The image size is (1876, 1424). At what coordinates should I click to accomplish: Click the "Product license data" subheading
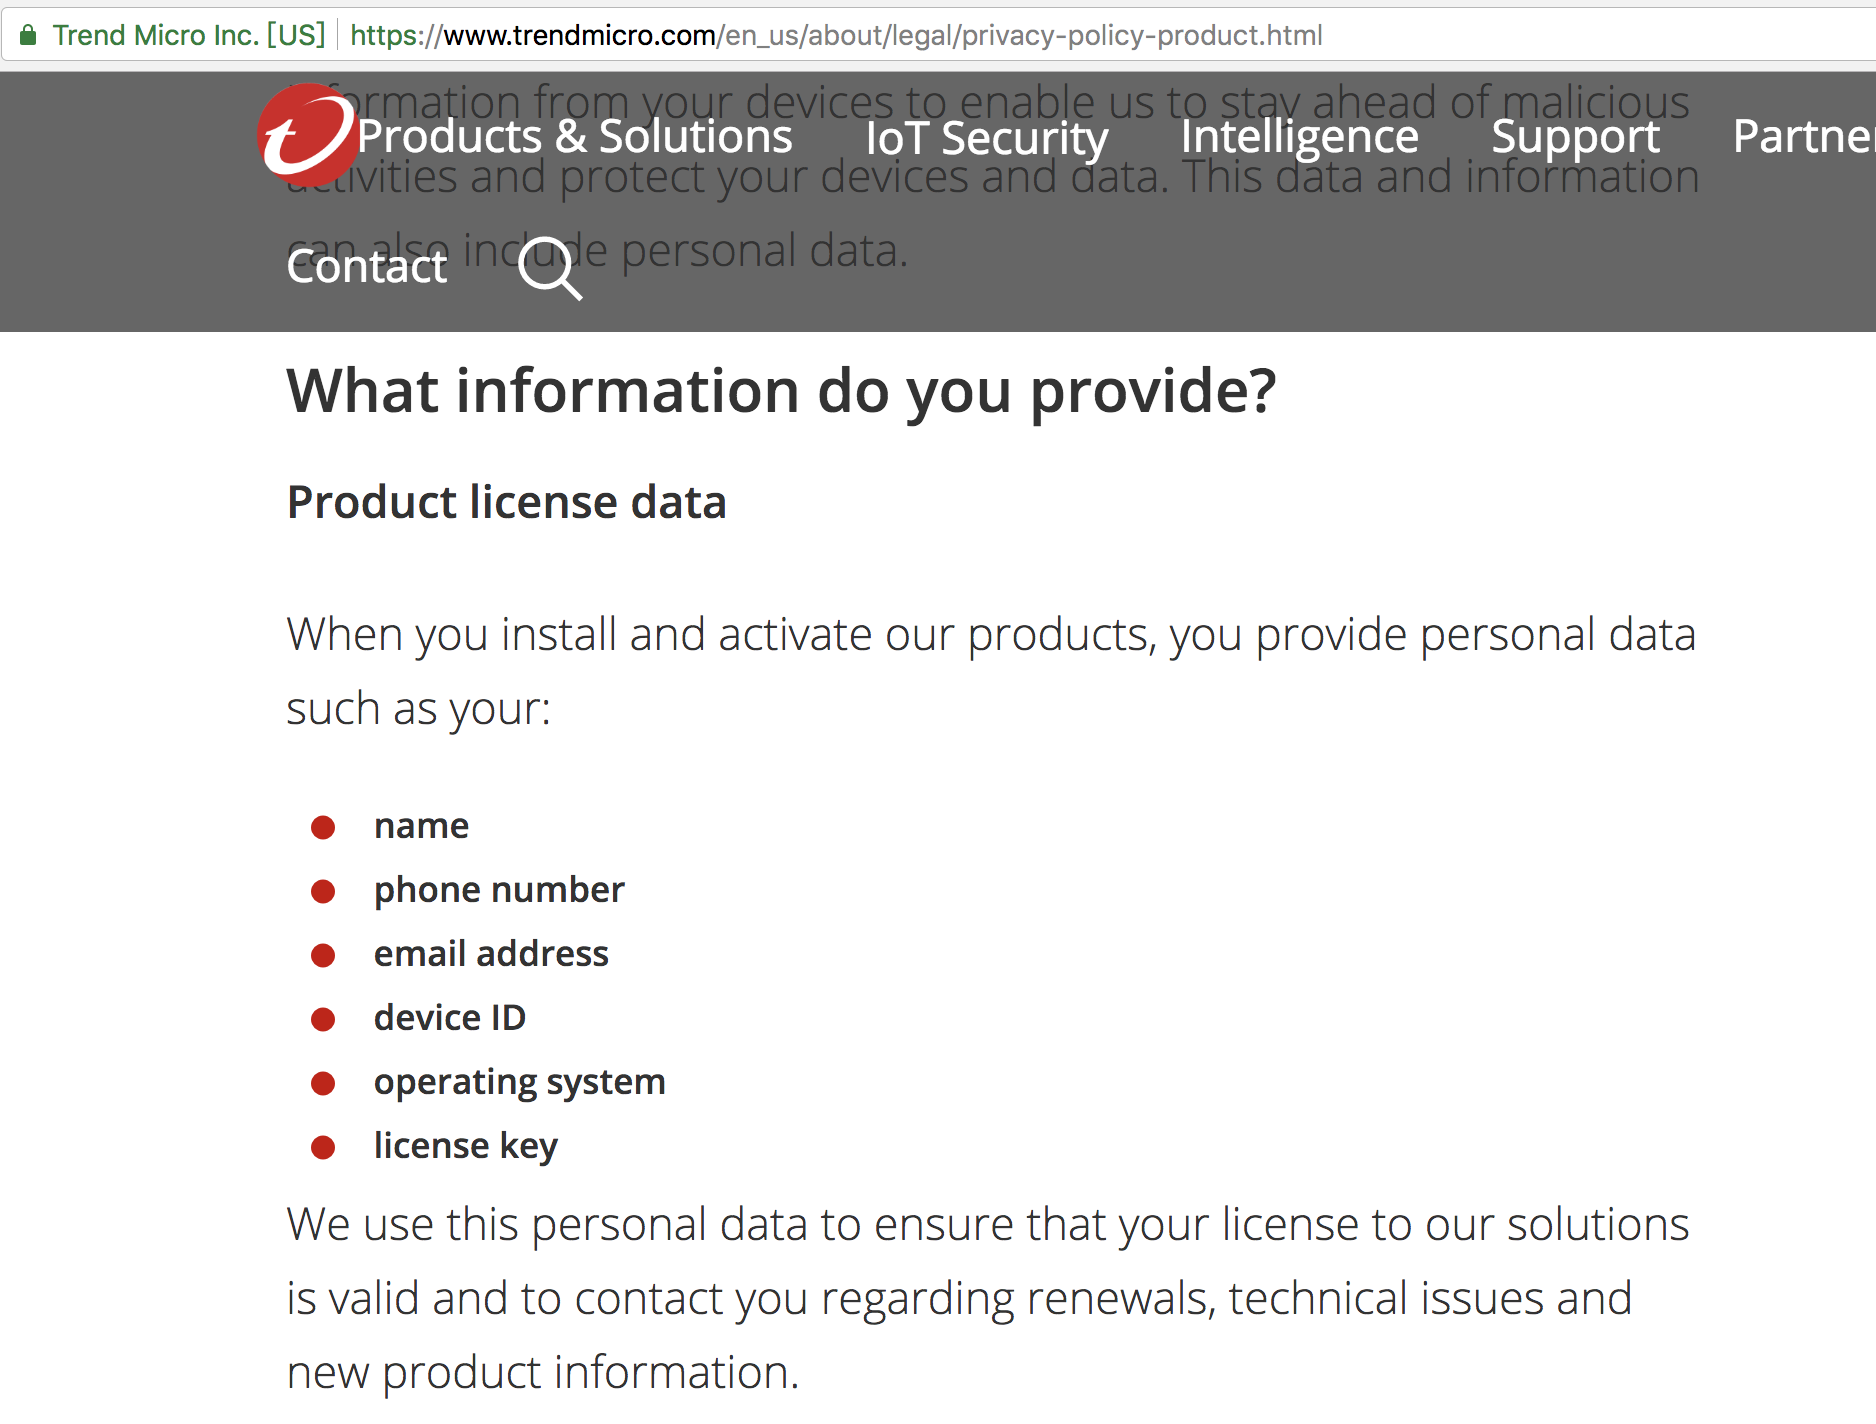(506, 502)
